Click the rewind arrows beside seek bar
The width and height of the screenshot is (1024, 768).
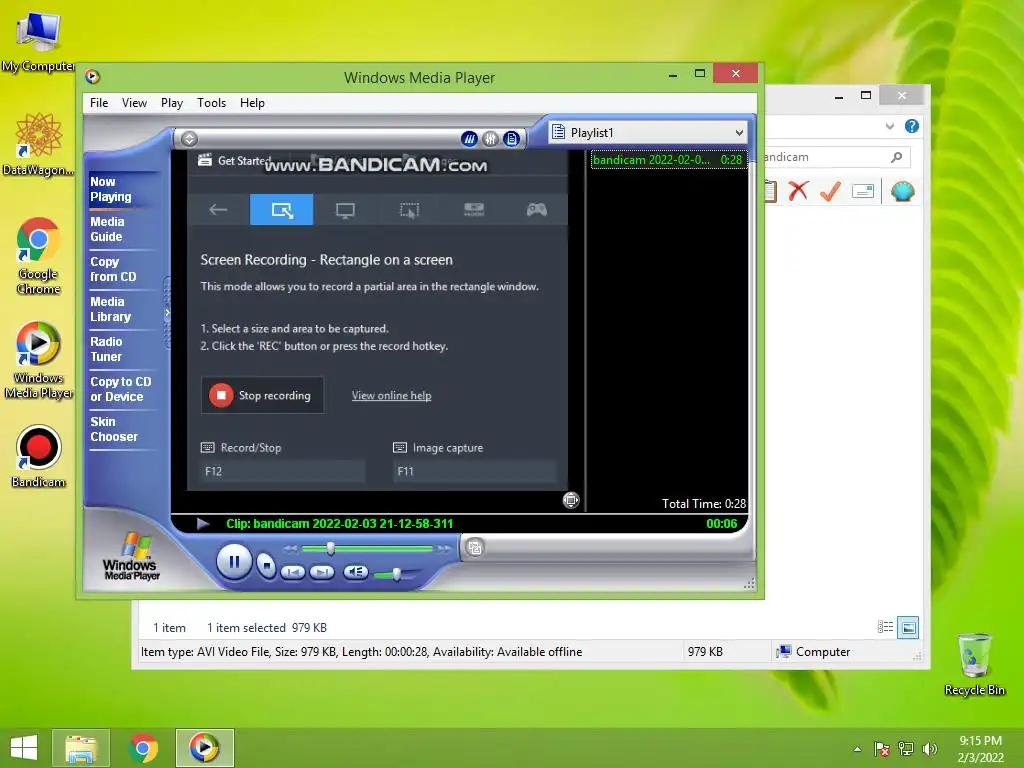(x=291, y=549)
